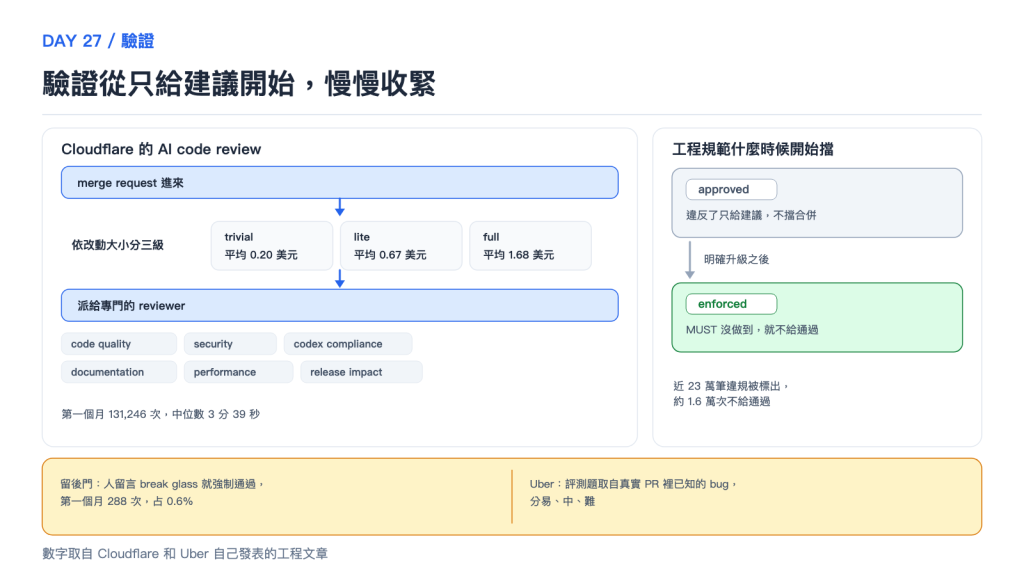Image resolution: width=1024 pixels, height=576 pixels.
Task: Click the green 'enforced' badge
Action: [x=731, y=304]
